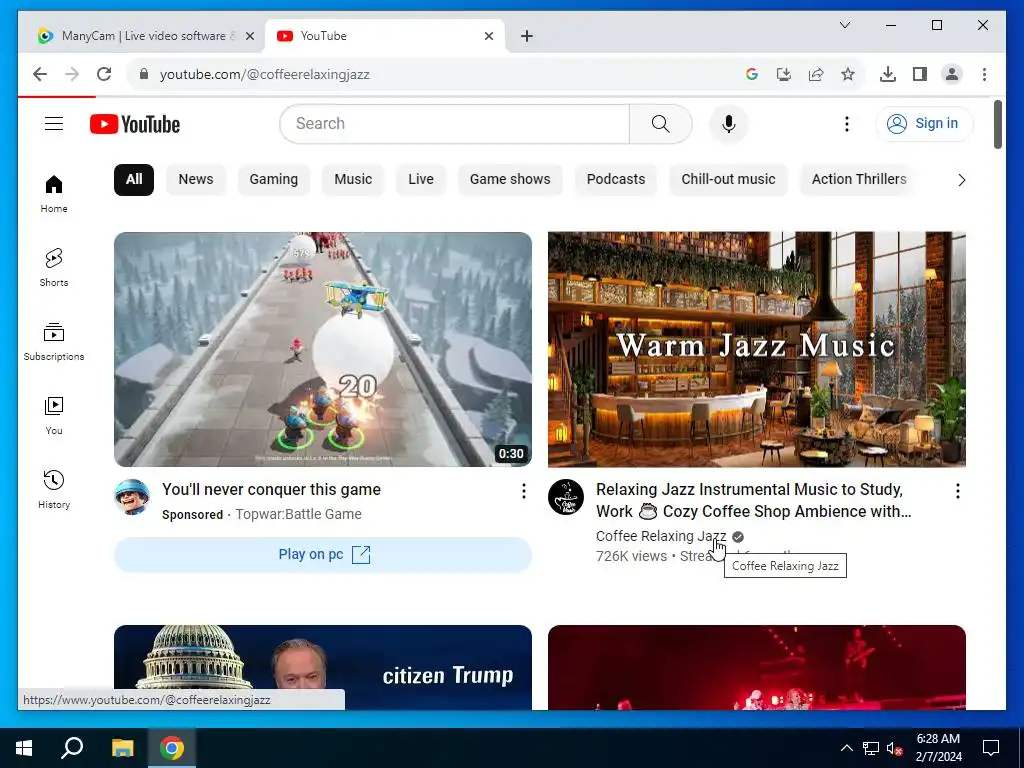
Task: Select the Podcasts category chip
Action: (616, 180)
